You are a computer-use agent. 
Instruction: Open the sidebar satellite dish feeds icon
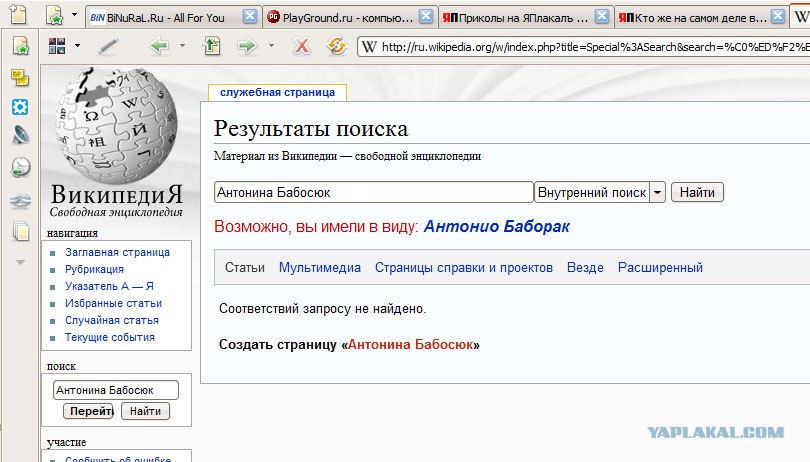(21, 135)
